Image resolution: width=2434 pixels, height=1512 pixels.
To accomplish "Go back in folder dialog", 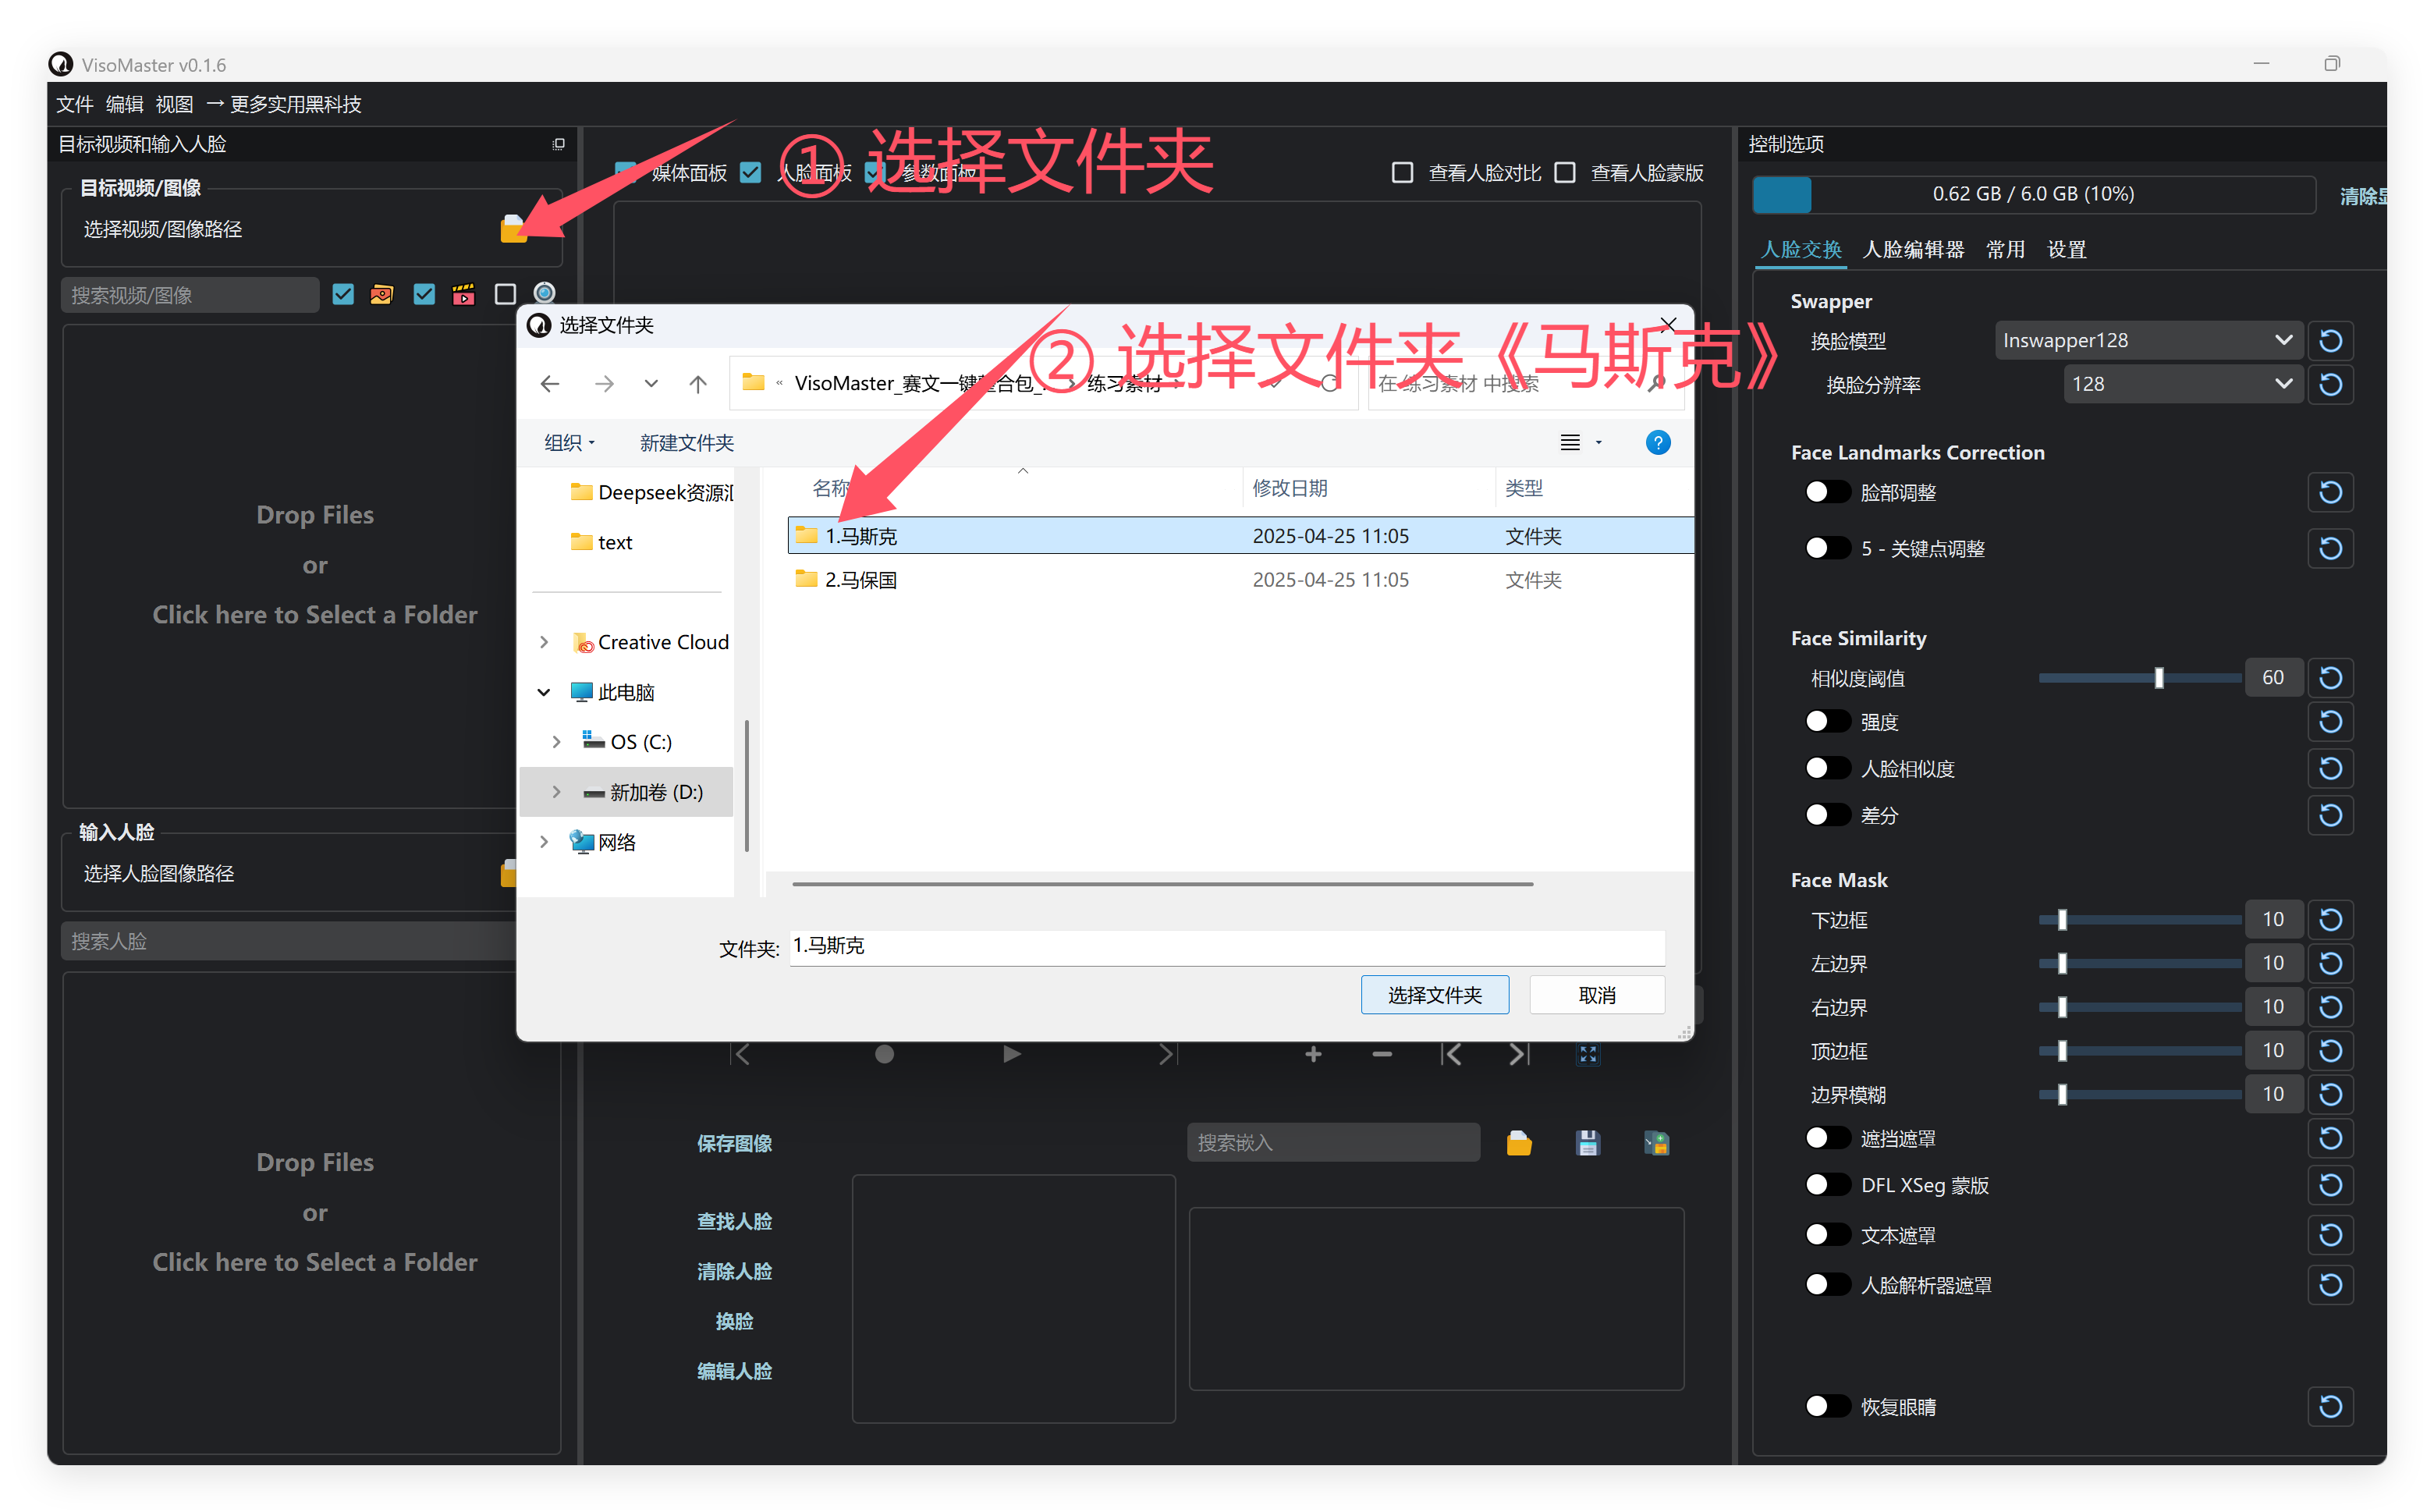I will tap(550, 383).
